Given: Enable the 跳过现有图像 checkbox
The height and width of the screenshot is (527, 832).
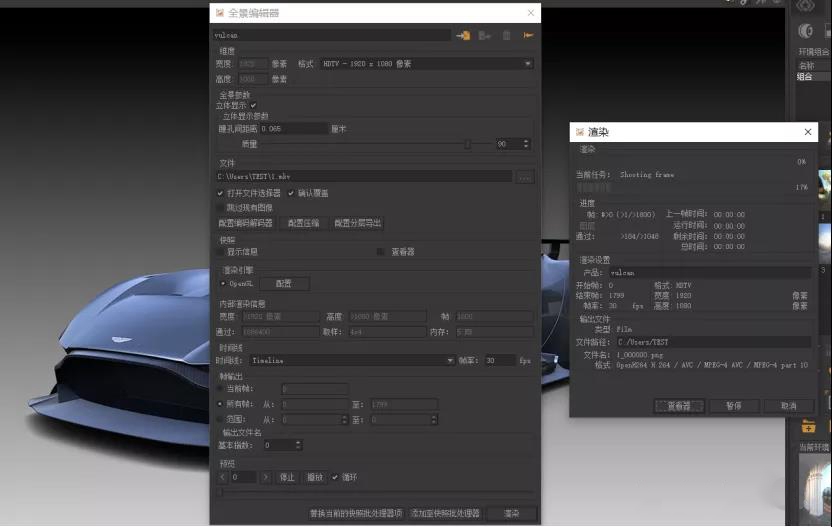Looking at the screenshot, I should (x=220, y=208).
